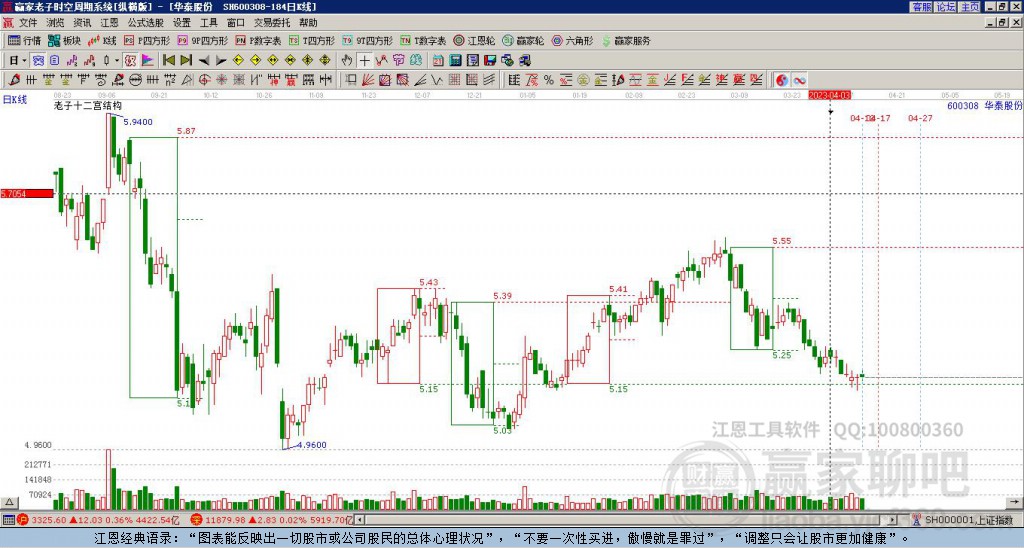Open the 江恩轮 tool
Image resolution: width=1024 pixels, height=548 pixels.
(474, 40)
